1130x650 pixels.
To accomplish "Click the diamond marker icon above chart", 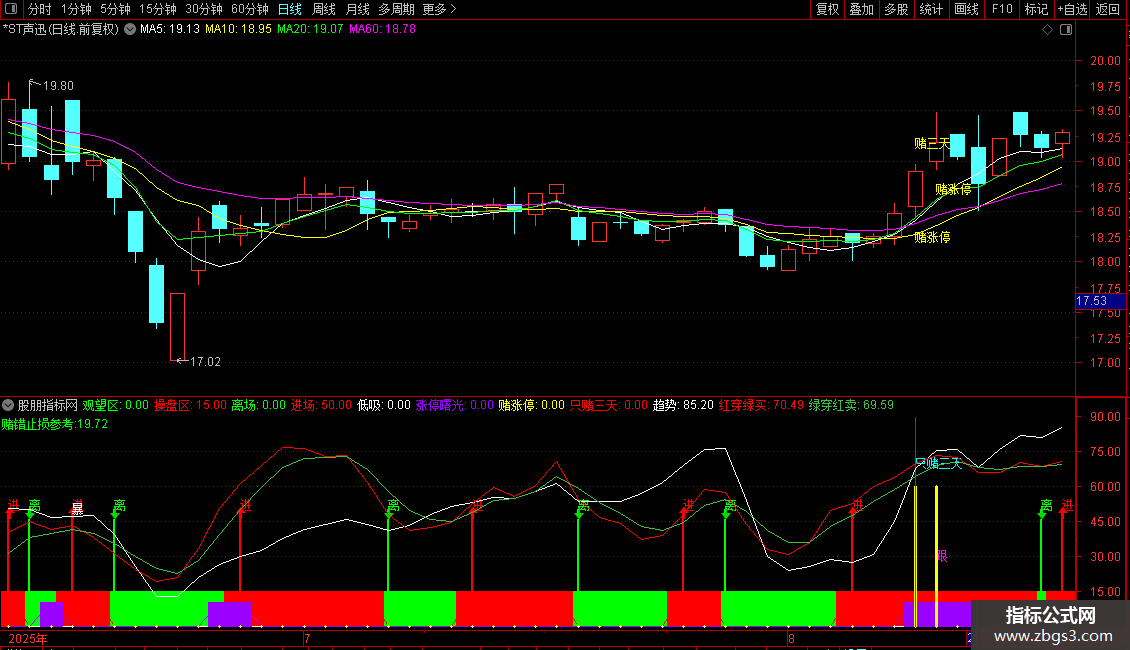I will 1048,30.
